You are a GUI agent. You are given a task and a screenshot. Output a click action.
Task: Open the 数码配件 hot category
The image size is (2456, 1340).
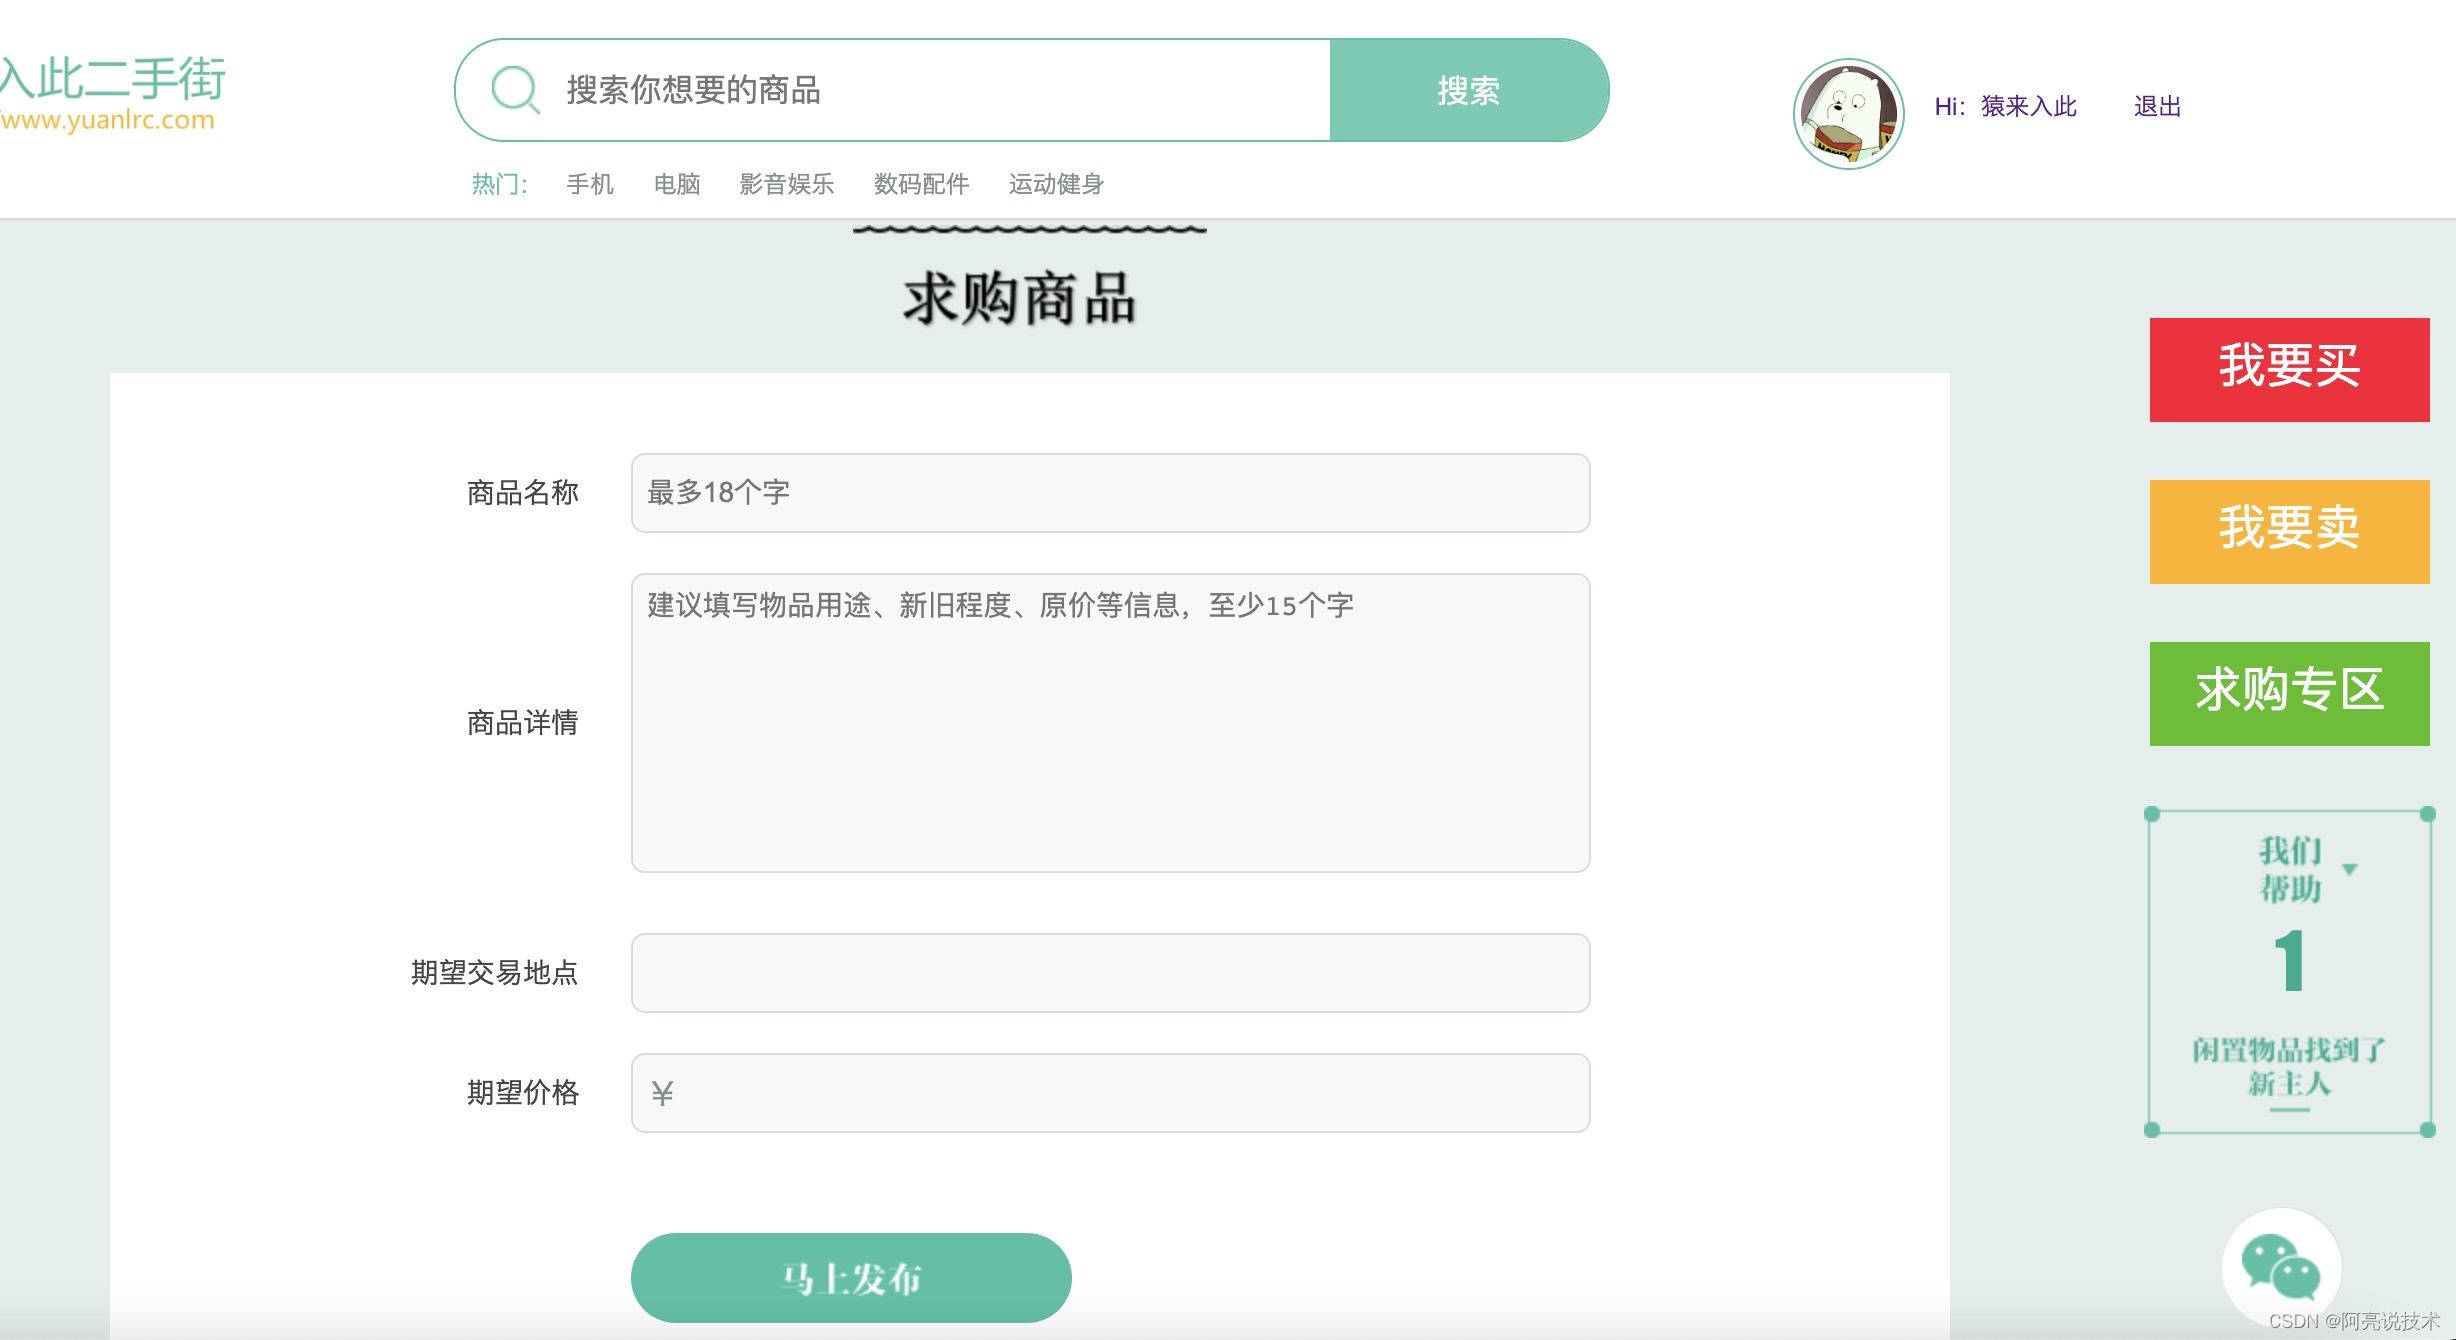921,184
